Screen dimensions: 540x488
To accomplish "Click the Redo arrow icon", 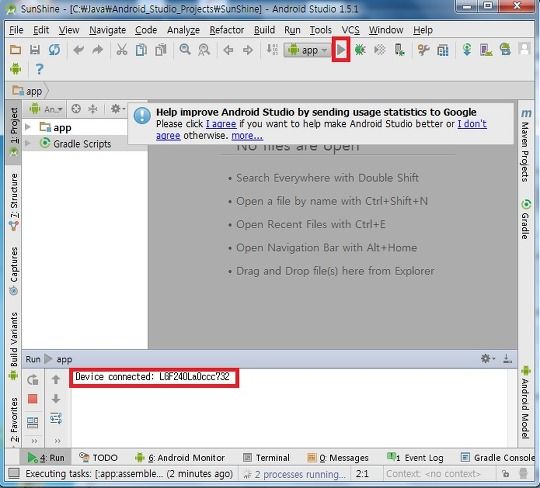I will (x=98, y=50).
